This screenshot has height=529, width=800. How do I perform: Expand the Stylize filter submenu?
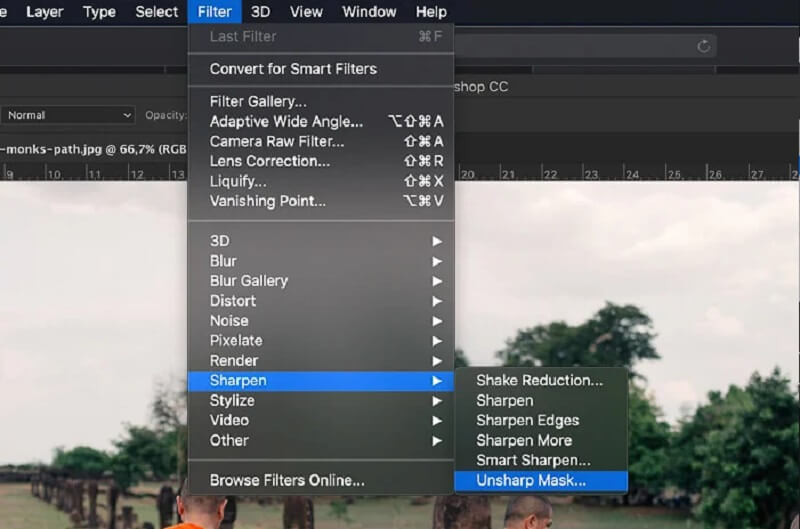click(x=232, y=401)
